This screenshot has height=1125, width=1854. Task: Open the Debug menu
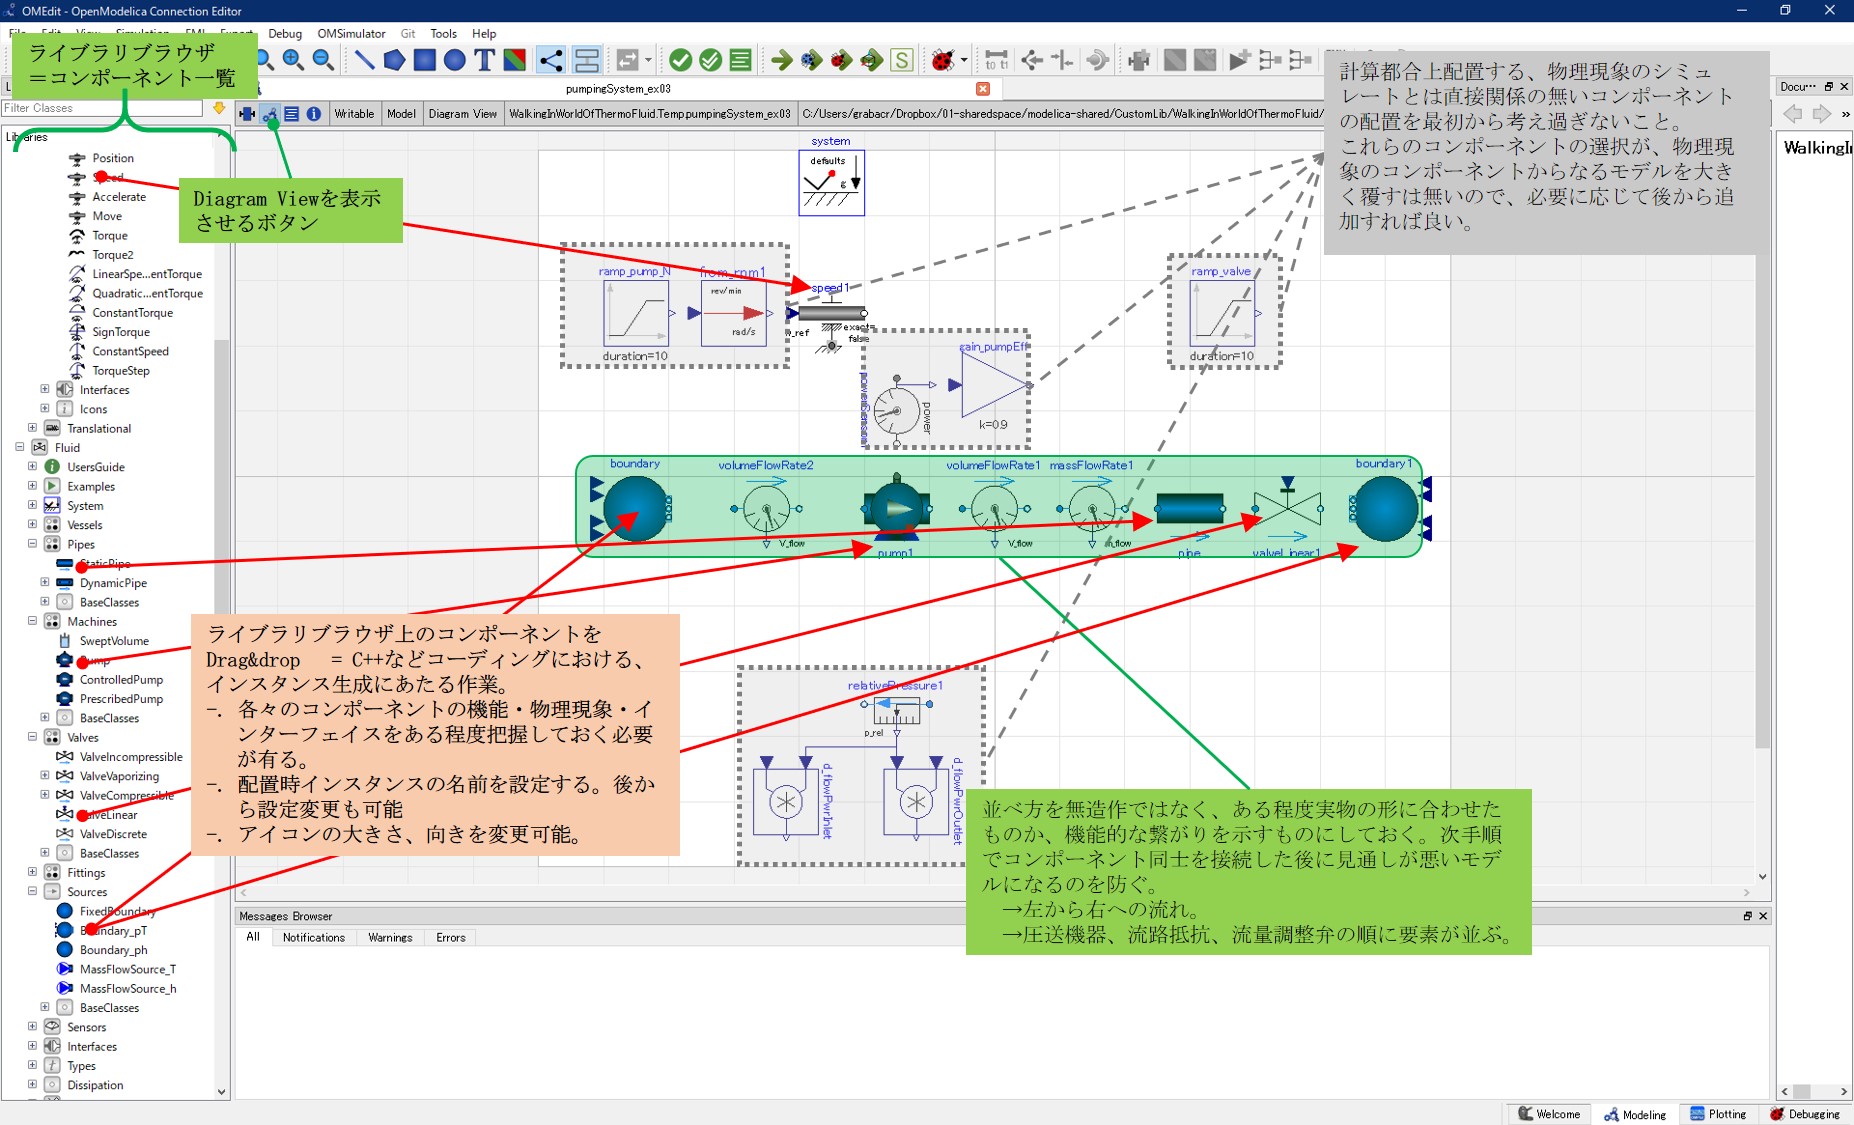pyautogui.click(x=285, y=34)
